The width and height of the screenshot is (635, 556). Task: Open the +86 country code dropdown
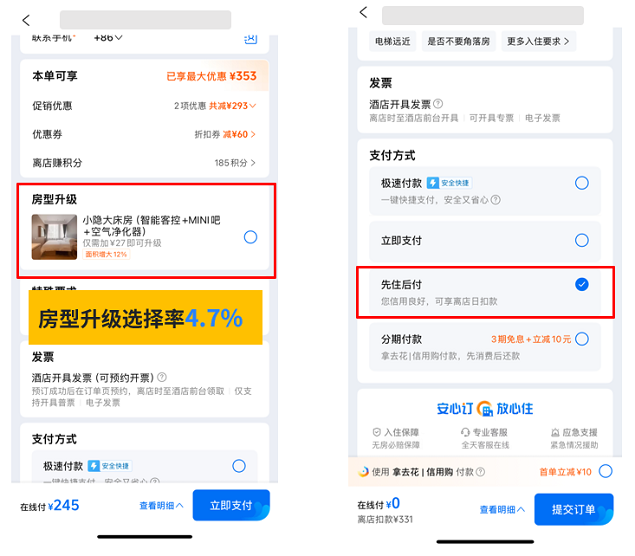[108, 37]
